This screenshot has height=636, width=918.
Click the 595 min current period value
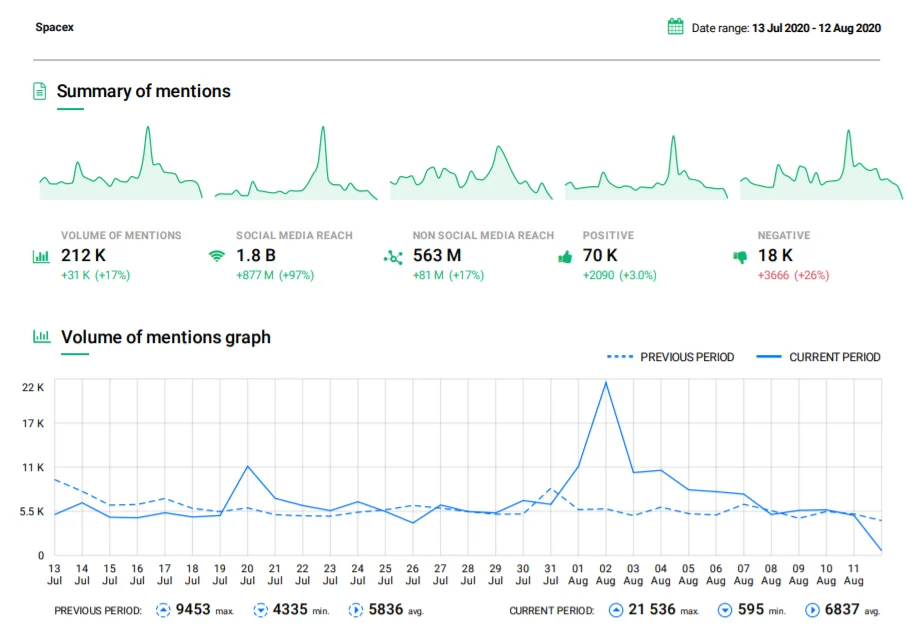(x=751, y=610)
